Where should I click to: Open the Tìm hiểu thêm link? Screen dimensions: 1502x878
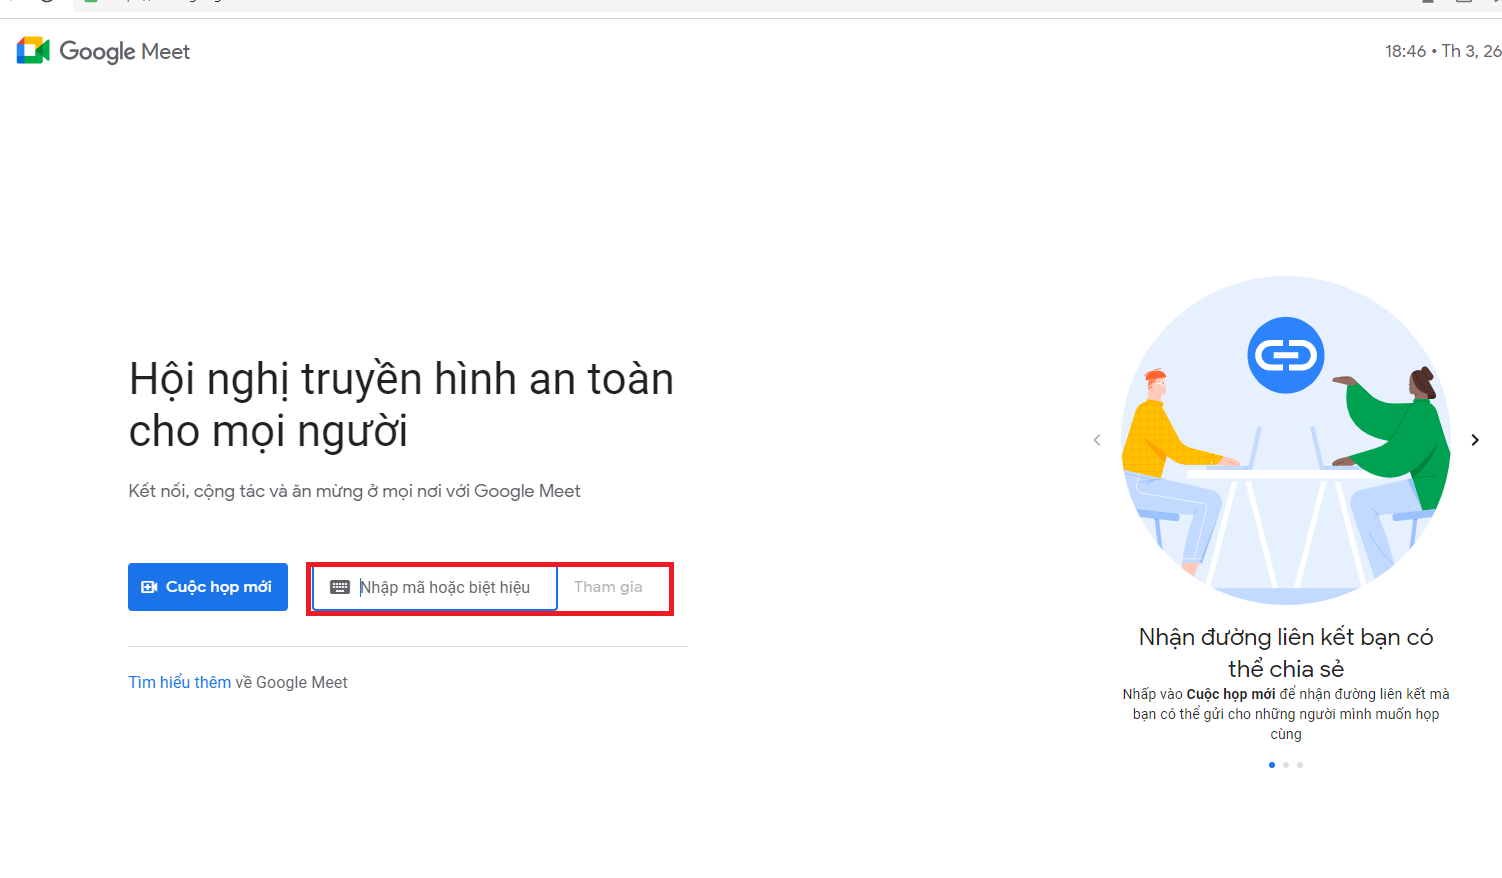(x=180, y=682)
